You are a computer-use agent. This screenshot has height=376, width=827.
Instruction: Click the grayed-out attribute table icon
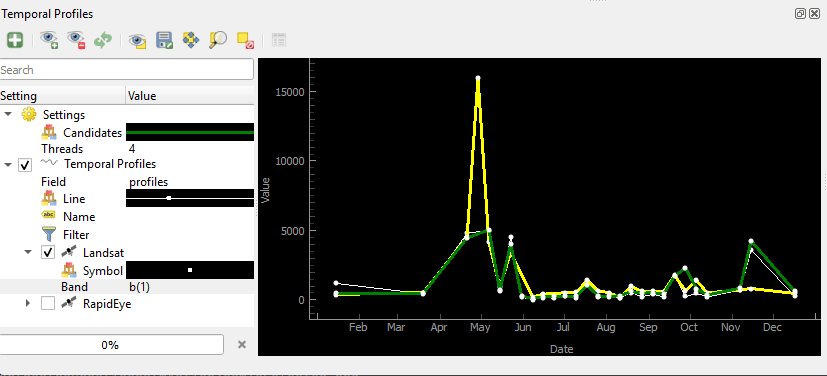click(278, 40)
